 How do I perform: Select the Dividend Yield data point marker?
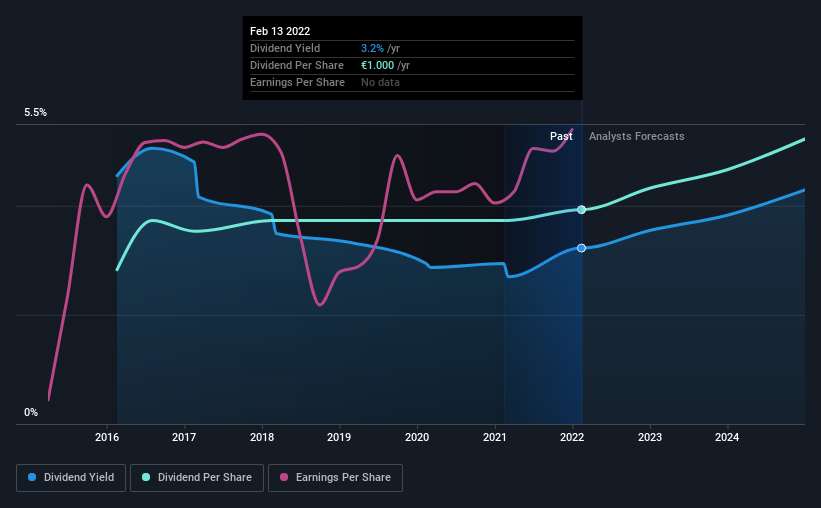581,248
